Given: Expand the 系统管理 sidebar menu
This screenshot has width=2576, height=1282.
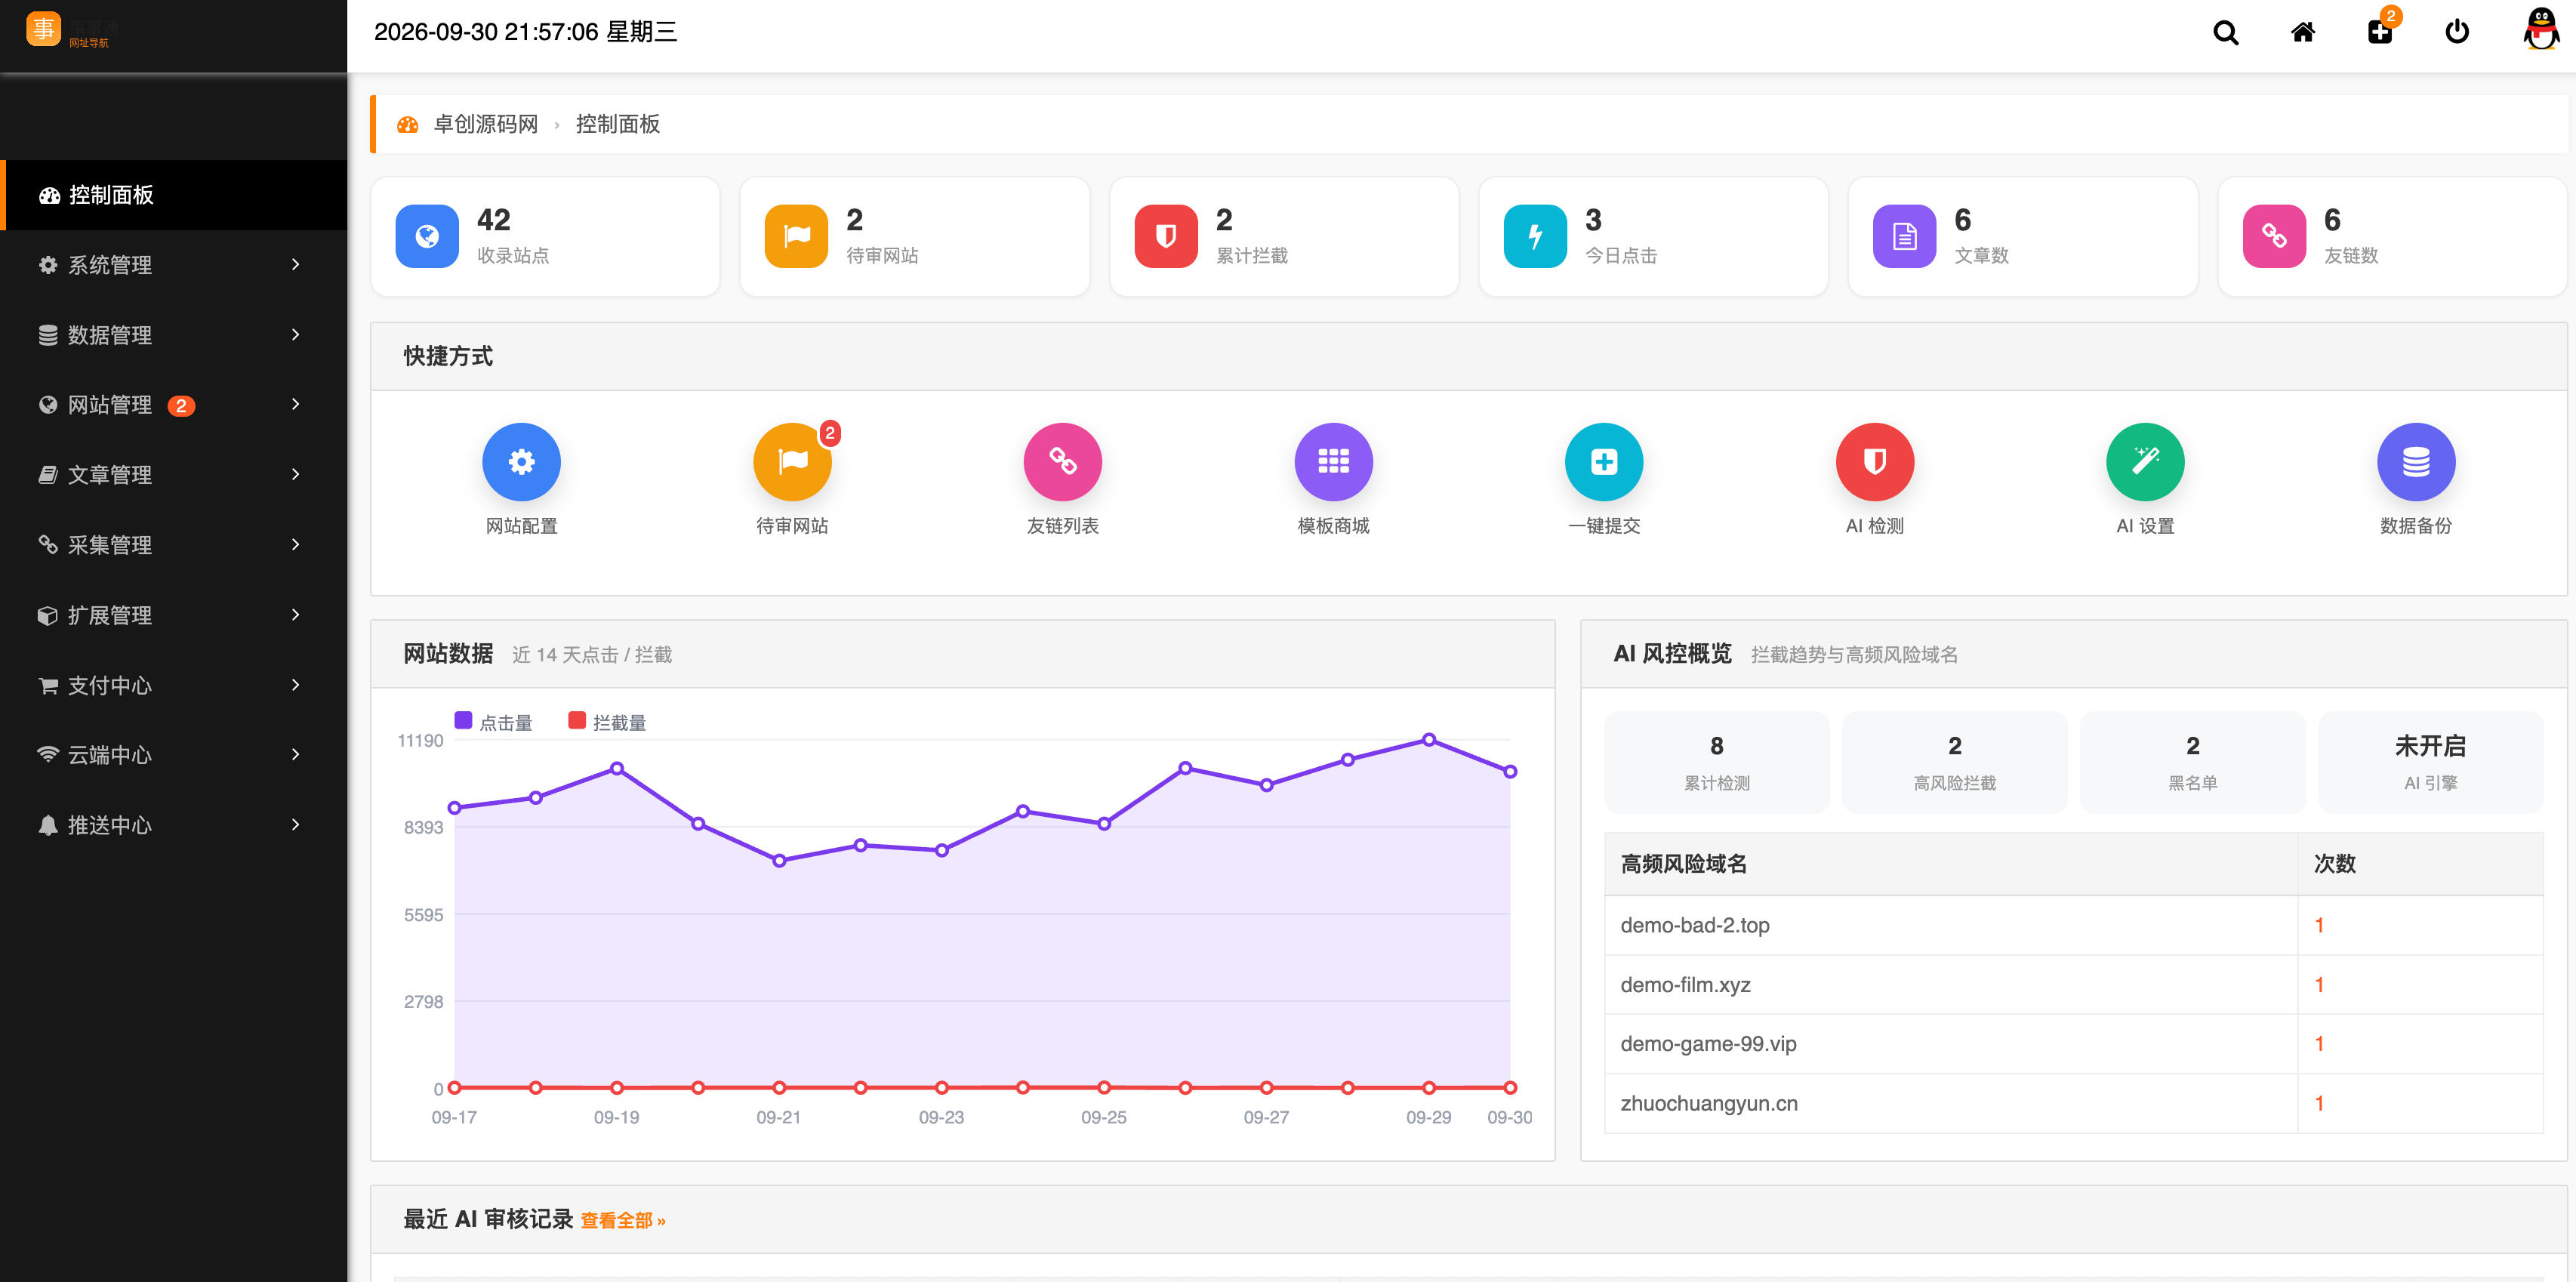Looking at the screenshot, I should pyautogui.click(x=174, y=265).
